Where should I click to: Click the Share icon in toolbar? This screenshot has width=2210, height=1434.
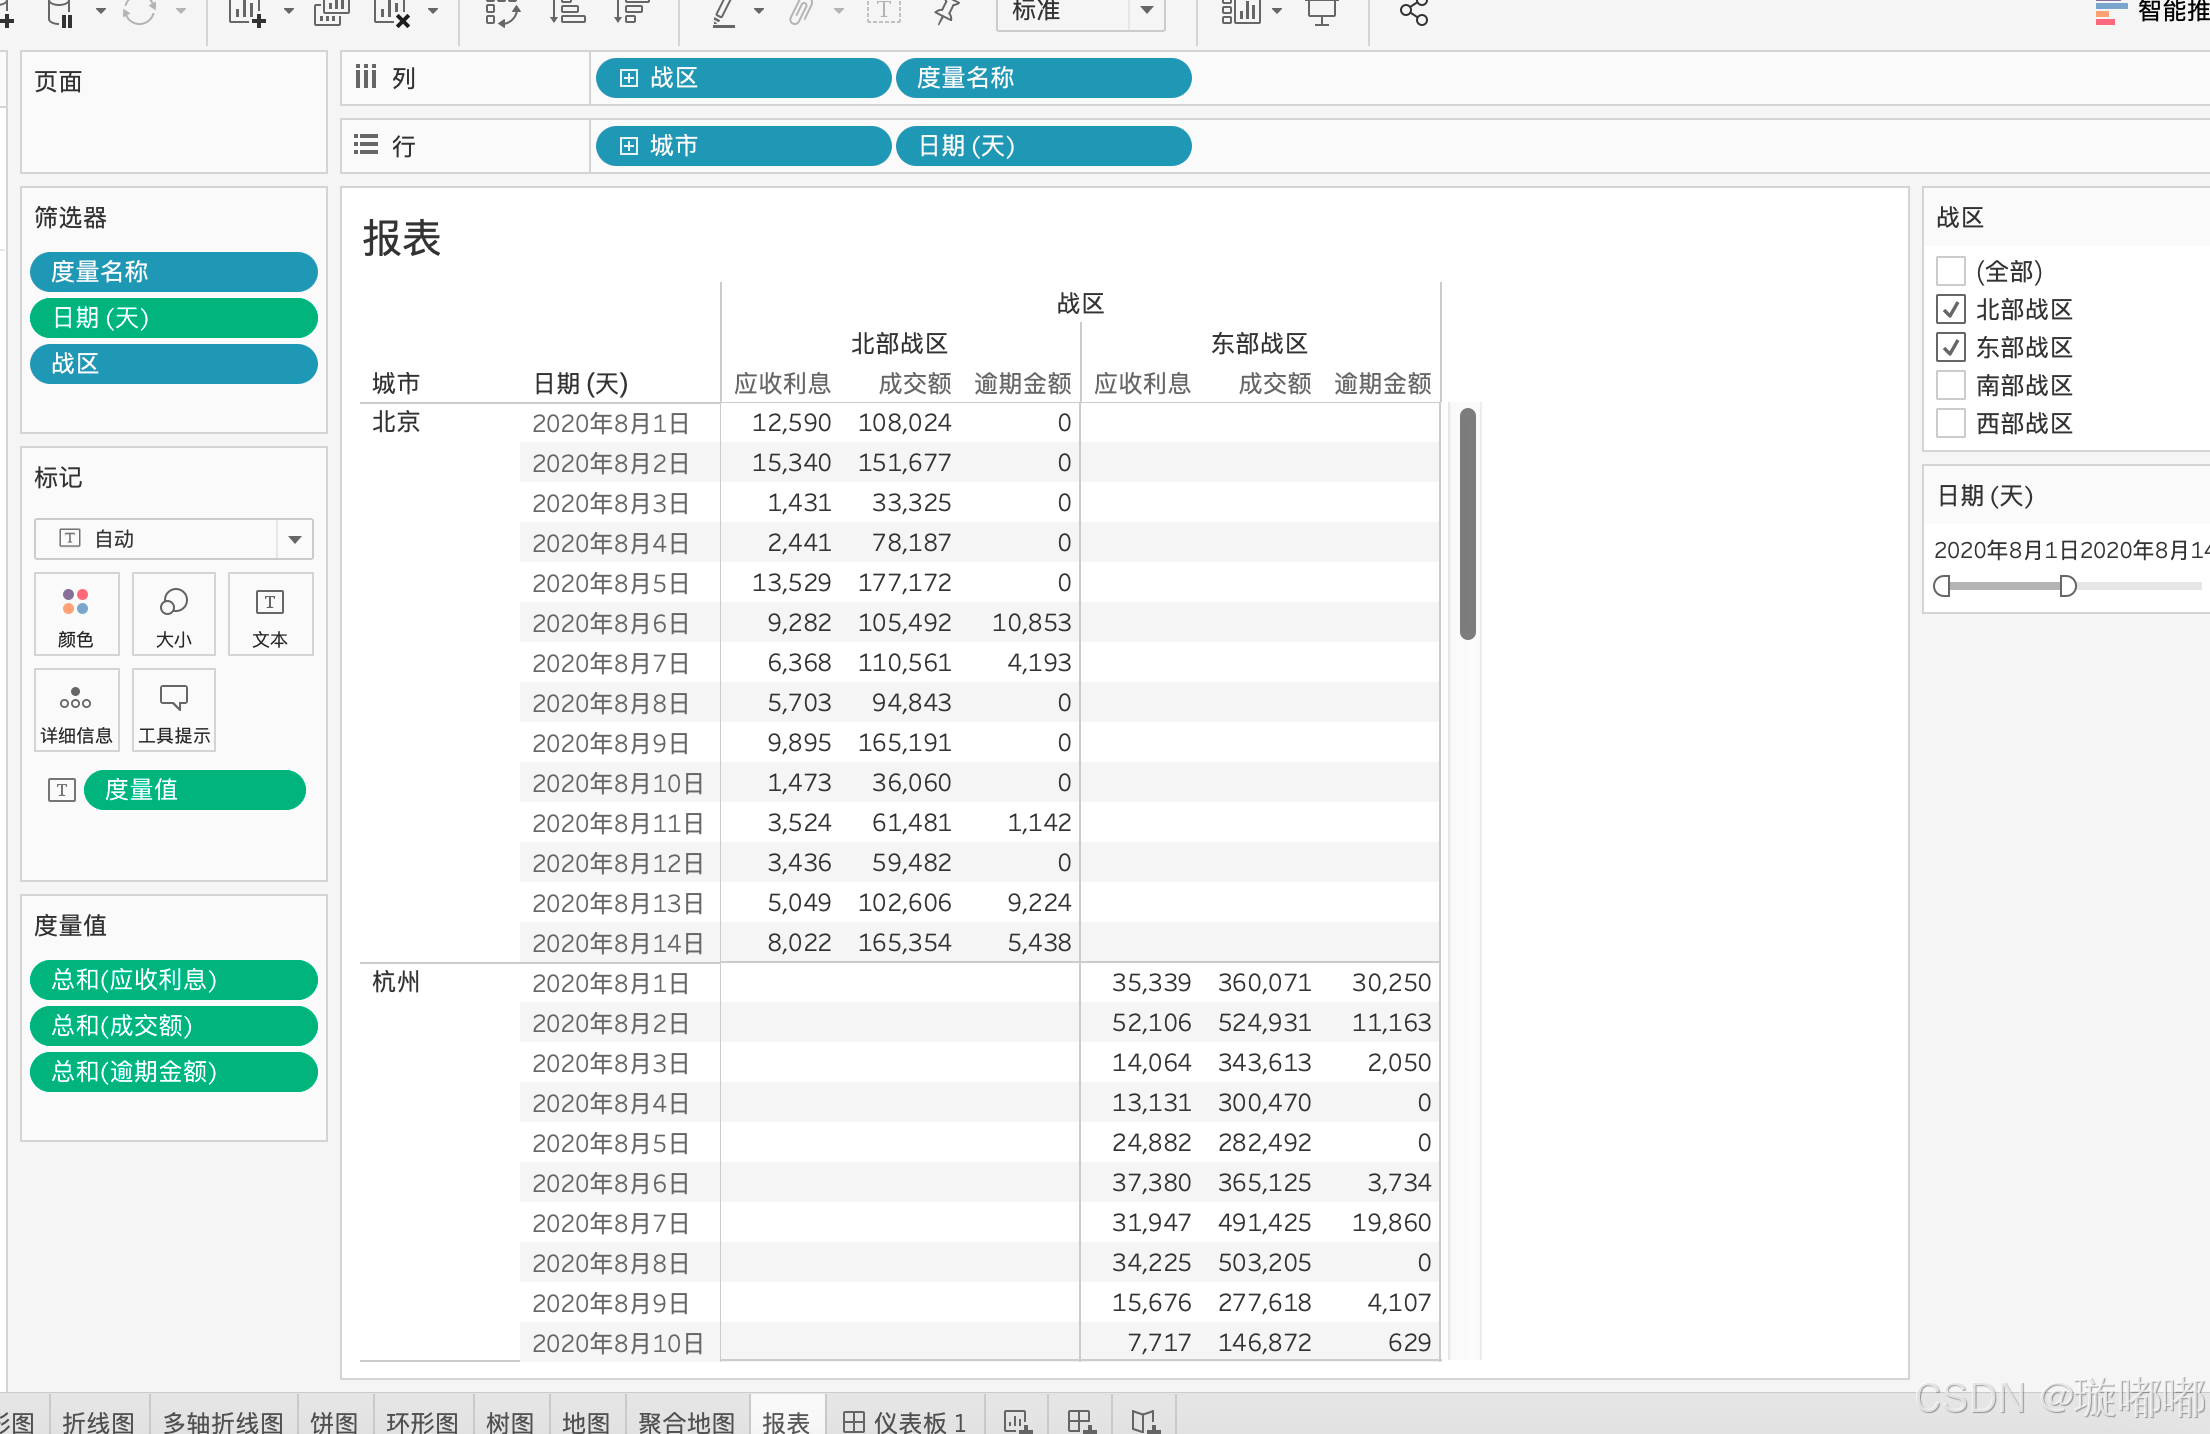pyautogui.click(x=1413, y=13)
